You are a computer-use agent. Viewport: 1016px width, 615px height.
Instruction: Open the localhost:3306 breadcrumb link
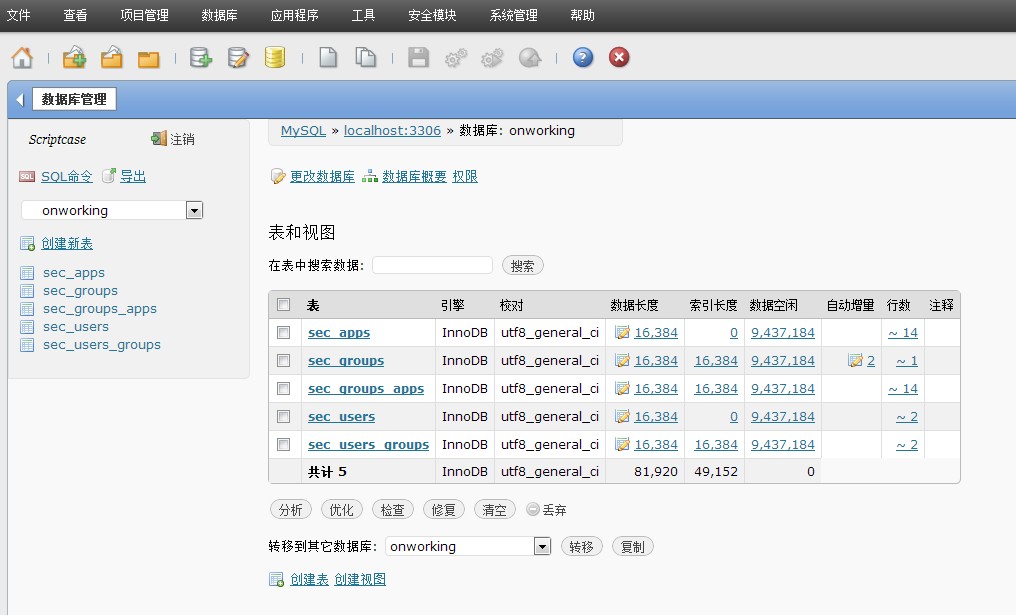pyautogui.click(x=392, y=130)
